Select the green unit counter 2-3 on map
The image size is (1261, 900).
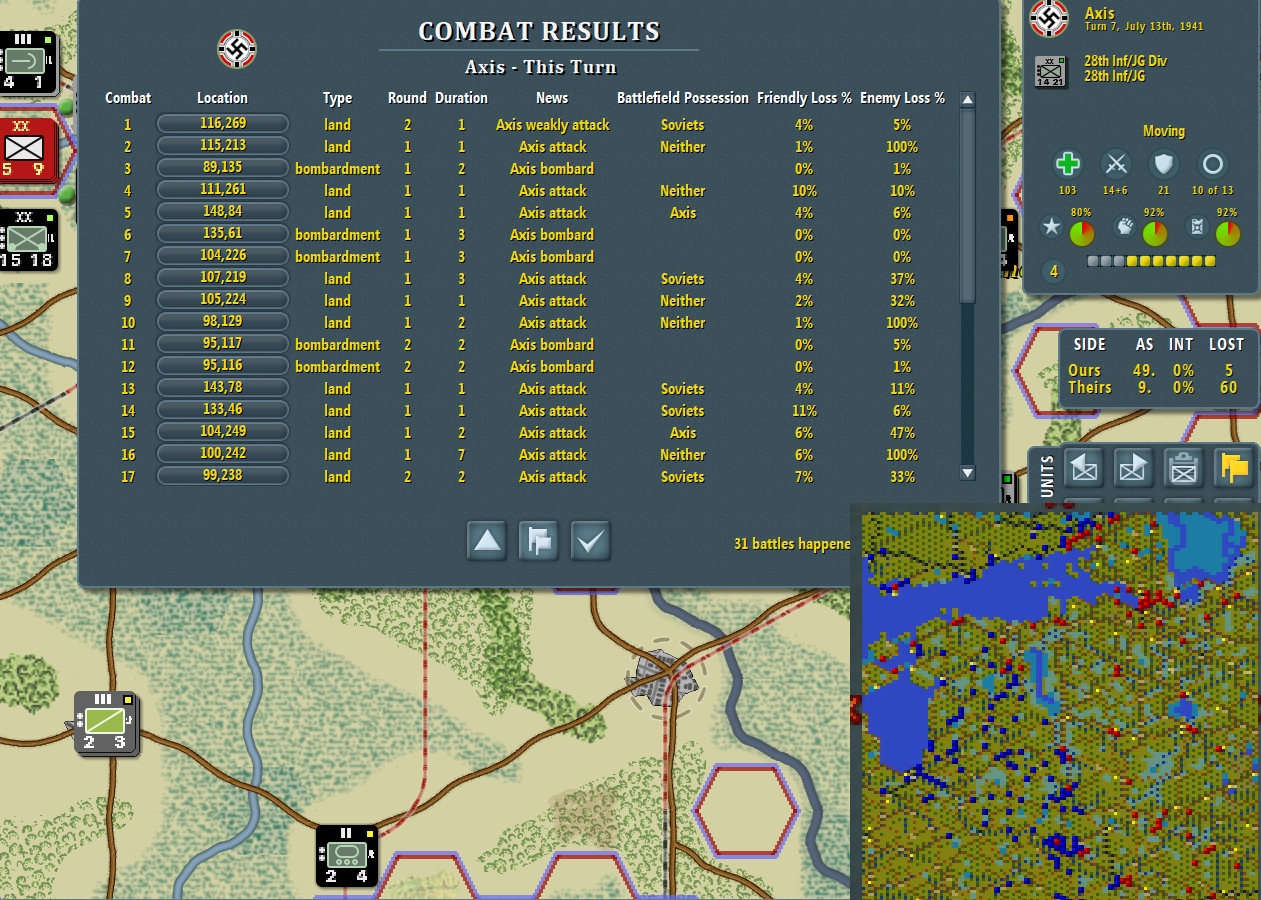104,722
